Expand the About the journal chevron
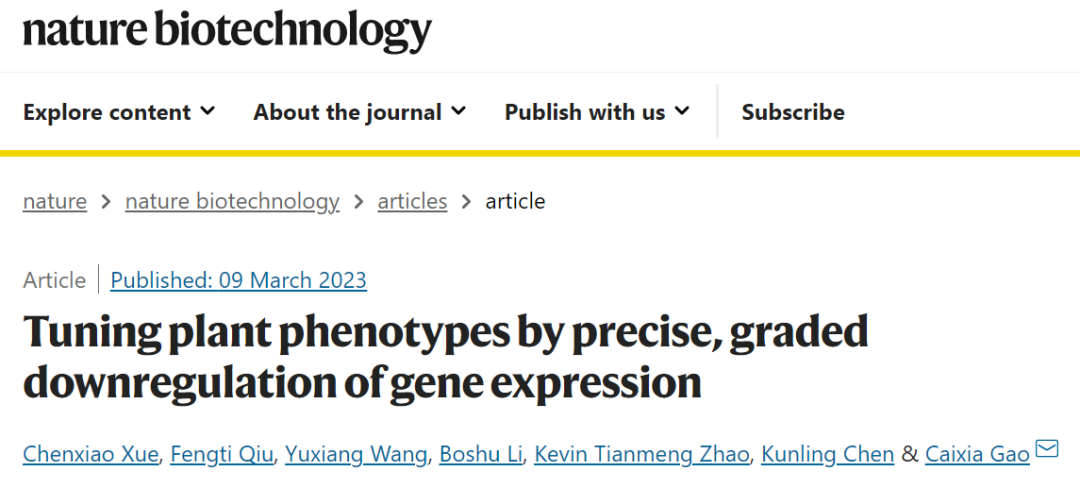This screenshot has height=488, width=1080. point(459,111)
